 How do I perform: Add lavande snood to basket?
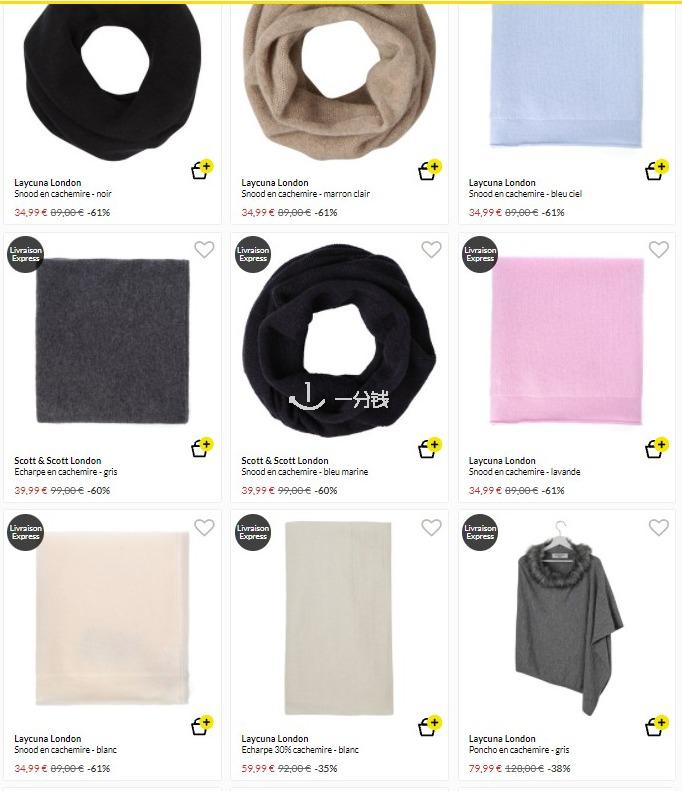coord(657,447)
